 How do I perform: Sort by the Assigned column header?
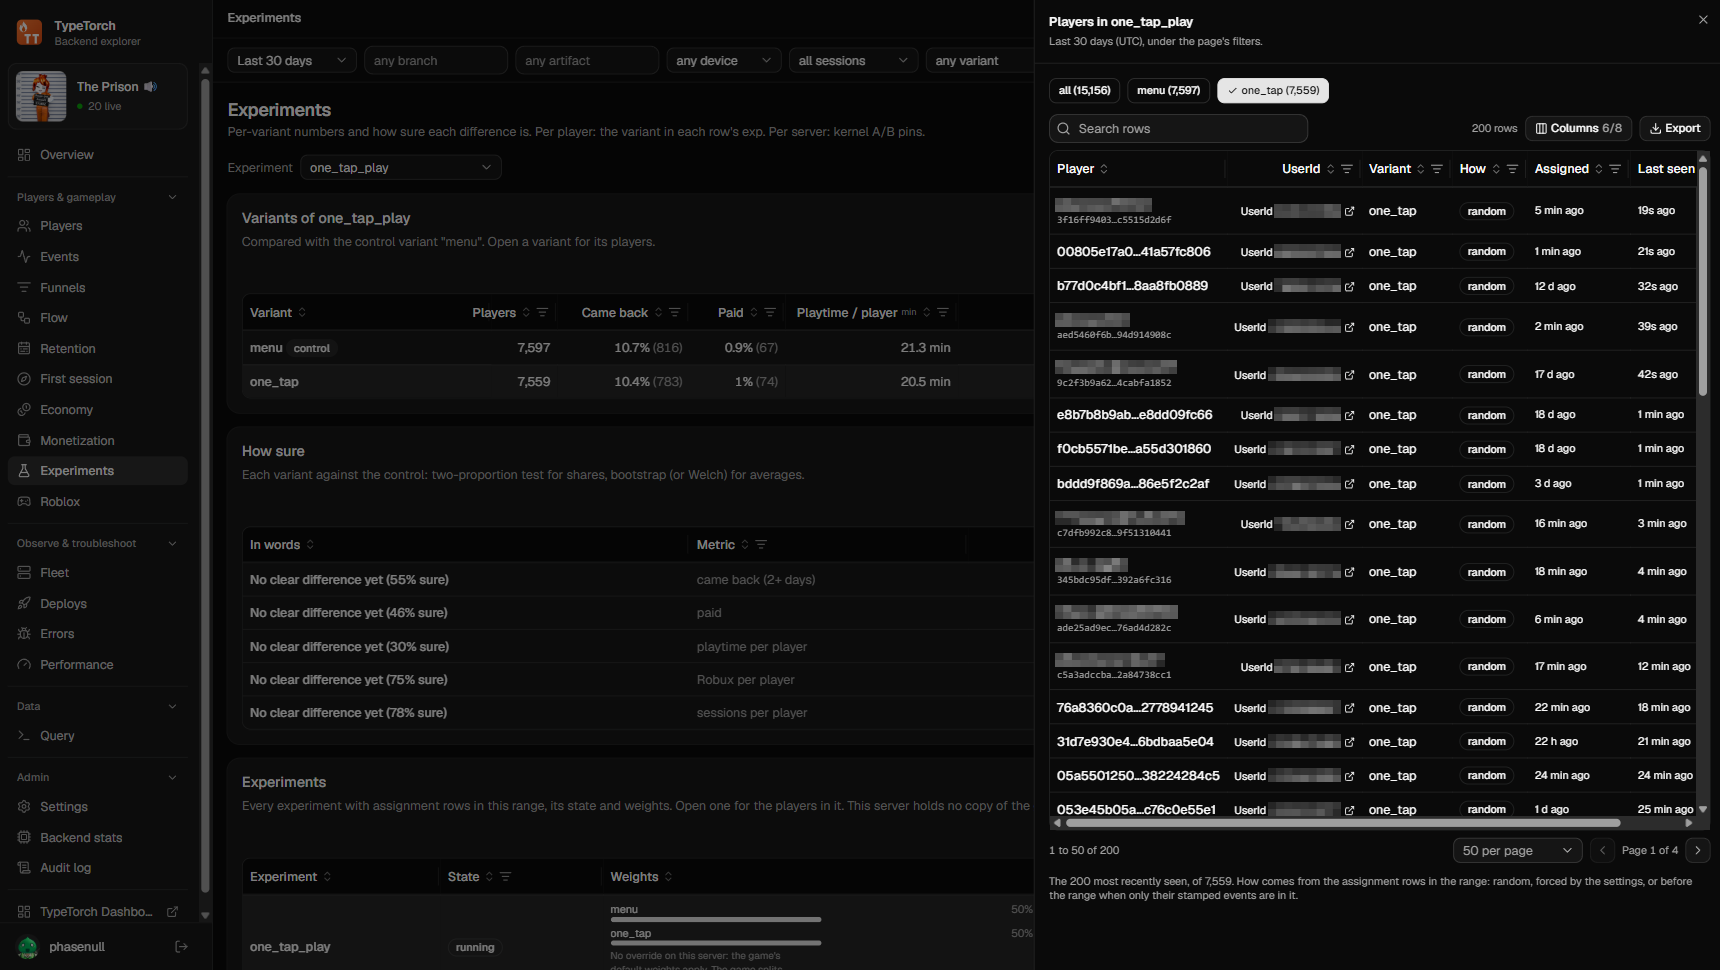[x=1567, y=169]
